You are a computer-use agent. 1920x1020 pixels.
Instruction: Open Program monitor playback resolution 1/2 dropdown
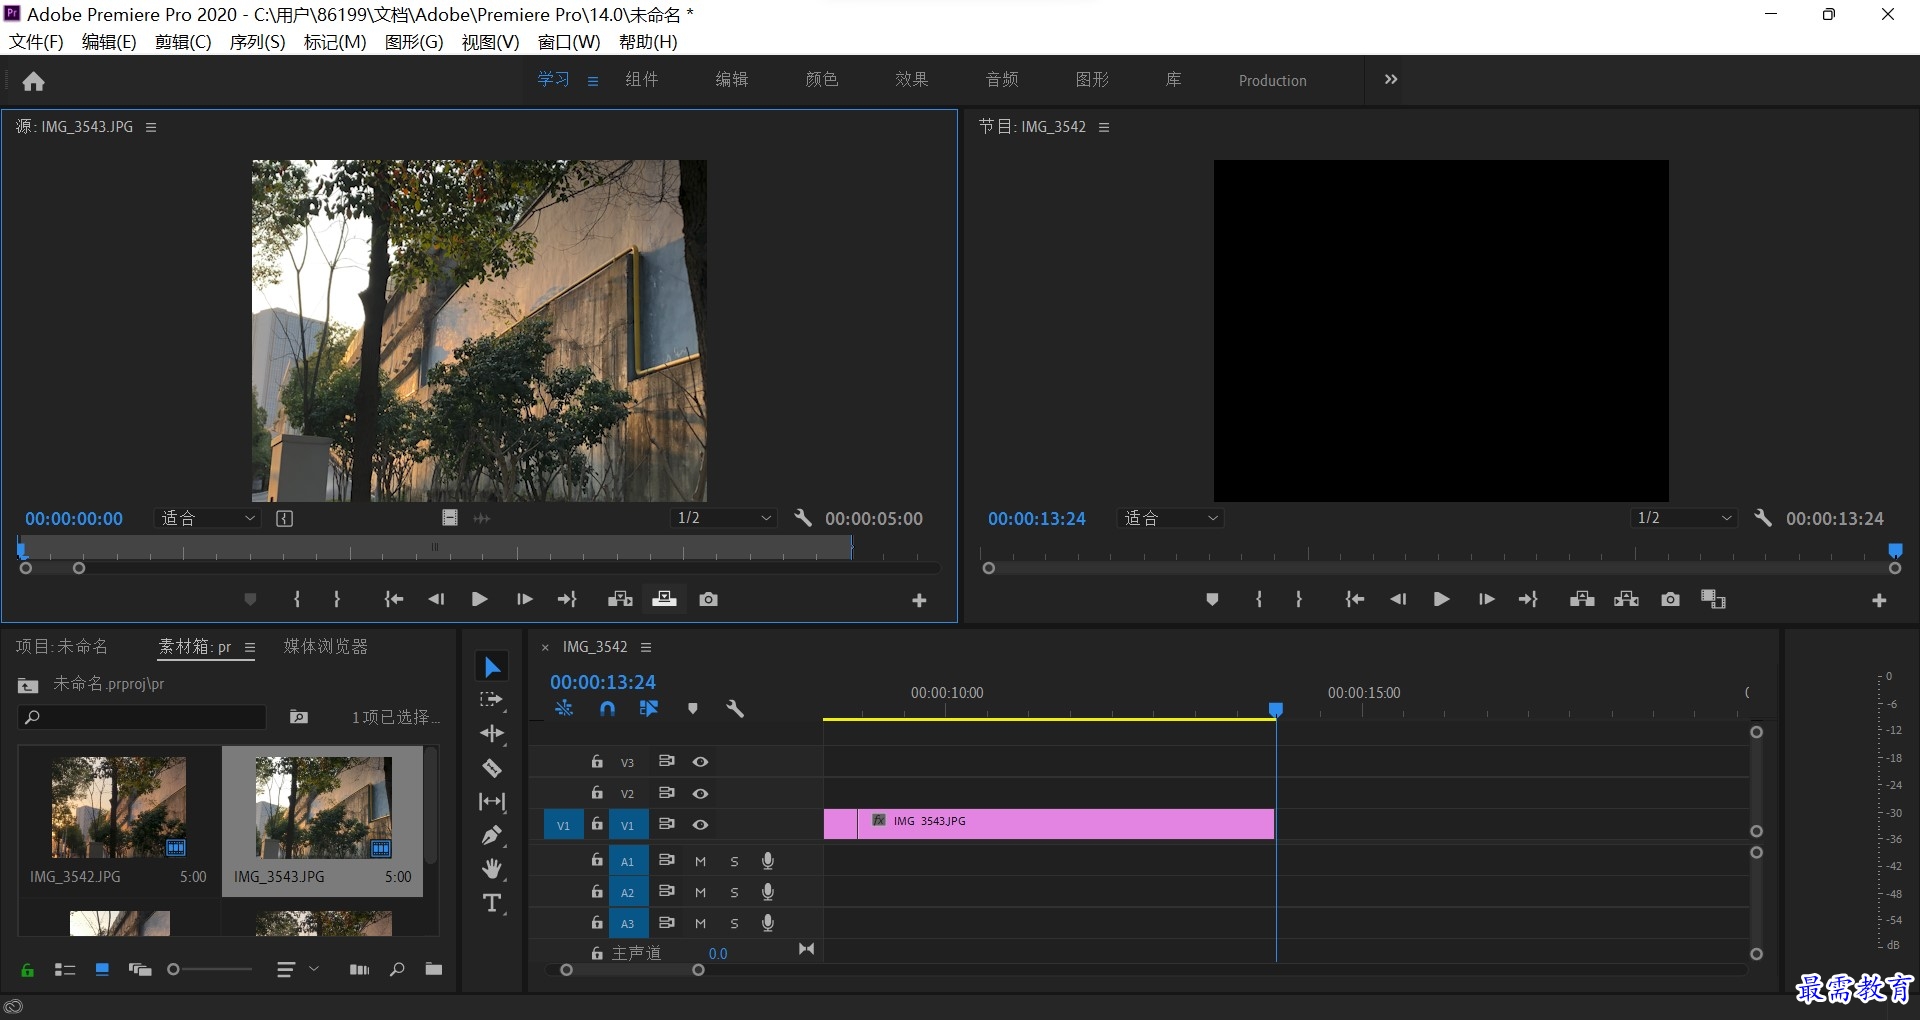pyautogui.click(x=1684, y=518)
